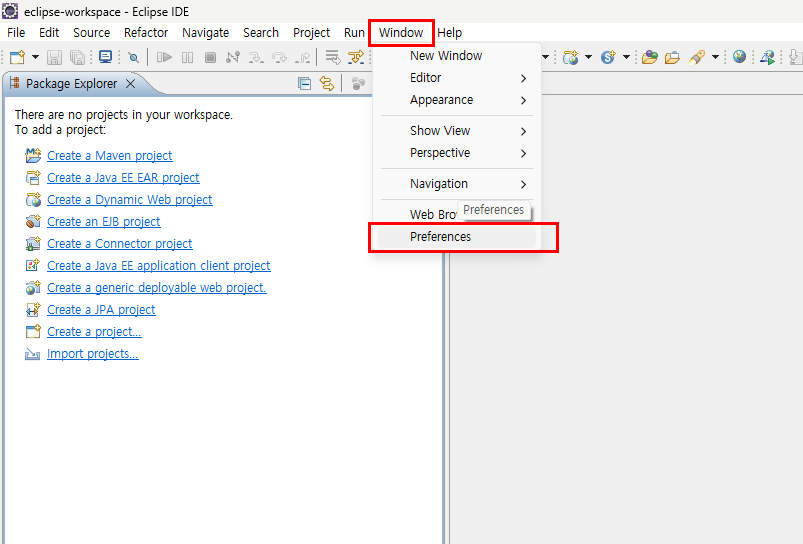Image resolution: width=803 pixels, height=544 pixels.
Task: Click the Step Return icon
Action: click(x=303, y=57)
